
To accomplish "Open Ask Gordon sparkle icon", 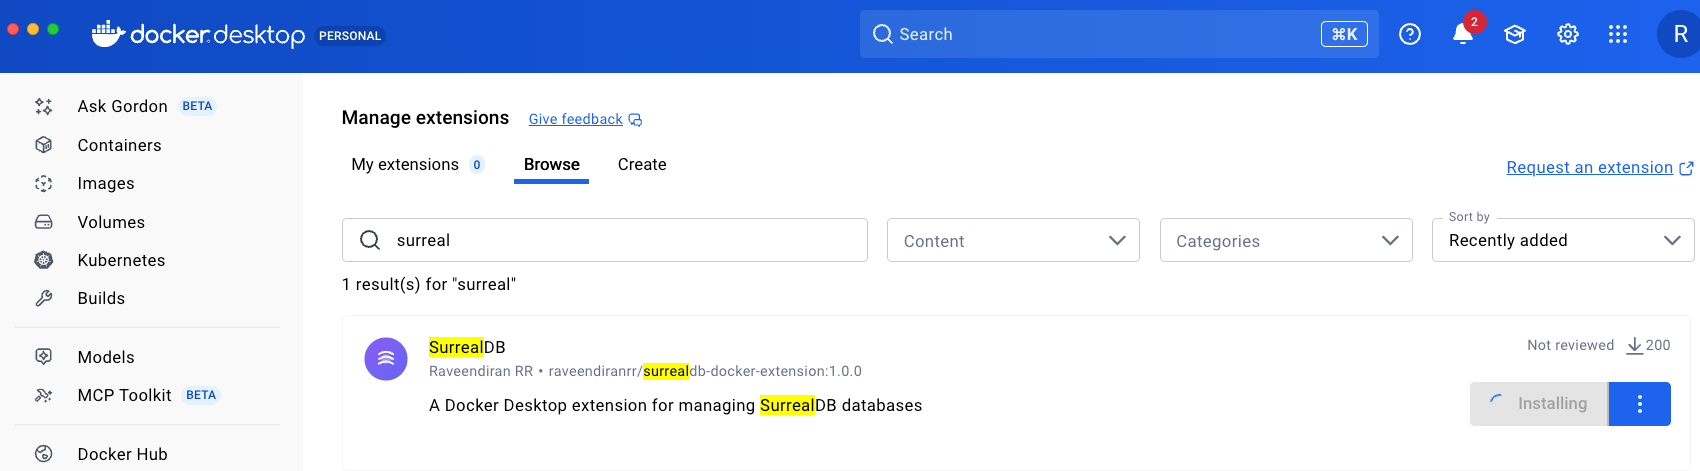I will (x=44, y=106).
